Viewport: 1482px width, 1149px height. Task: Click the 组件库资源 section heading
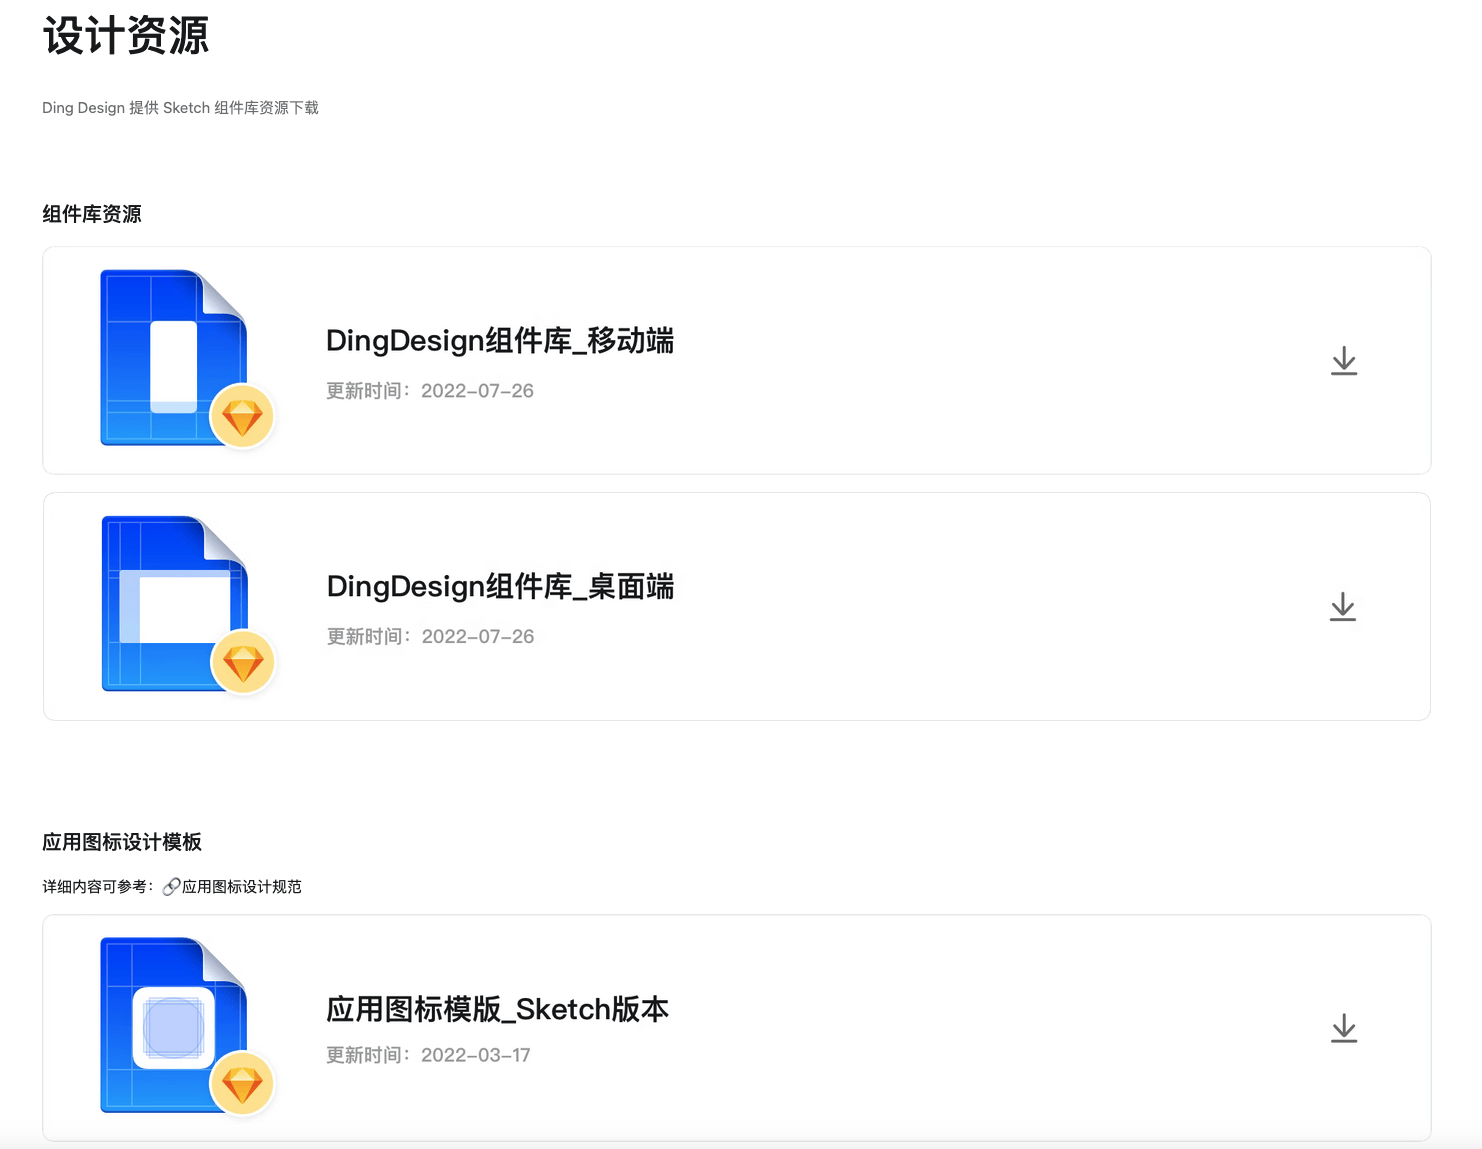pos(92,214)
